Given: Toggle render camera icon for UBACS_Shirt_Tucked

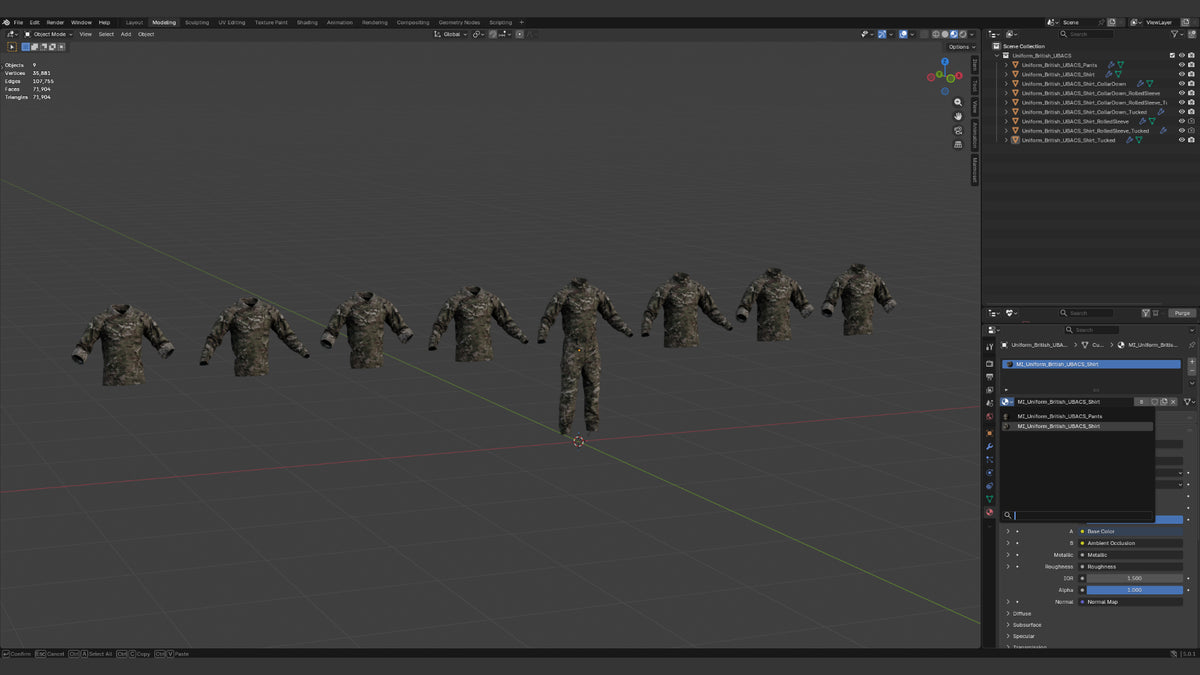Looking at the screenshot, I should [x=1191, y=140].
